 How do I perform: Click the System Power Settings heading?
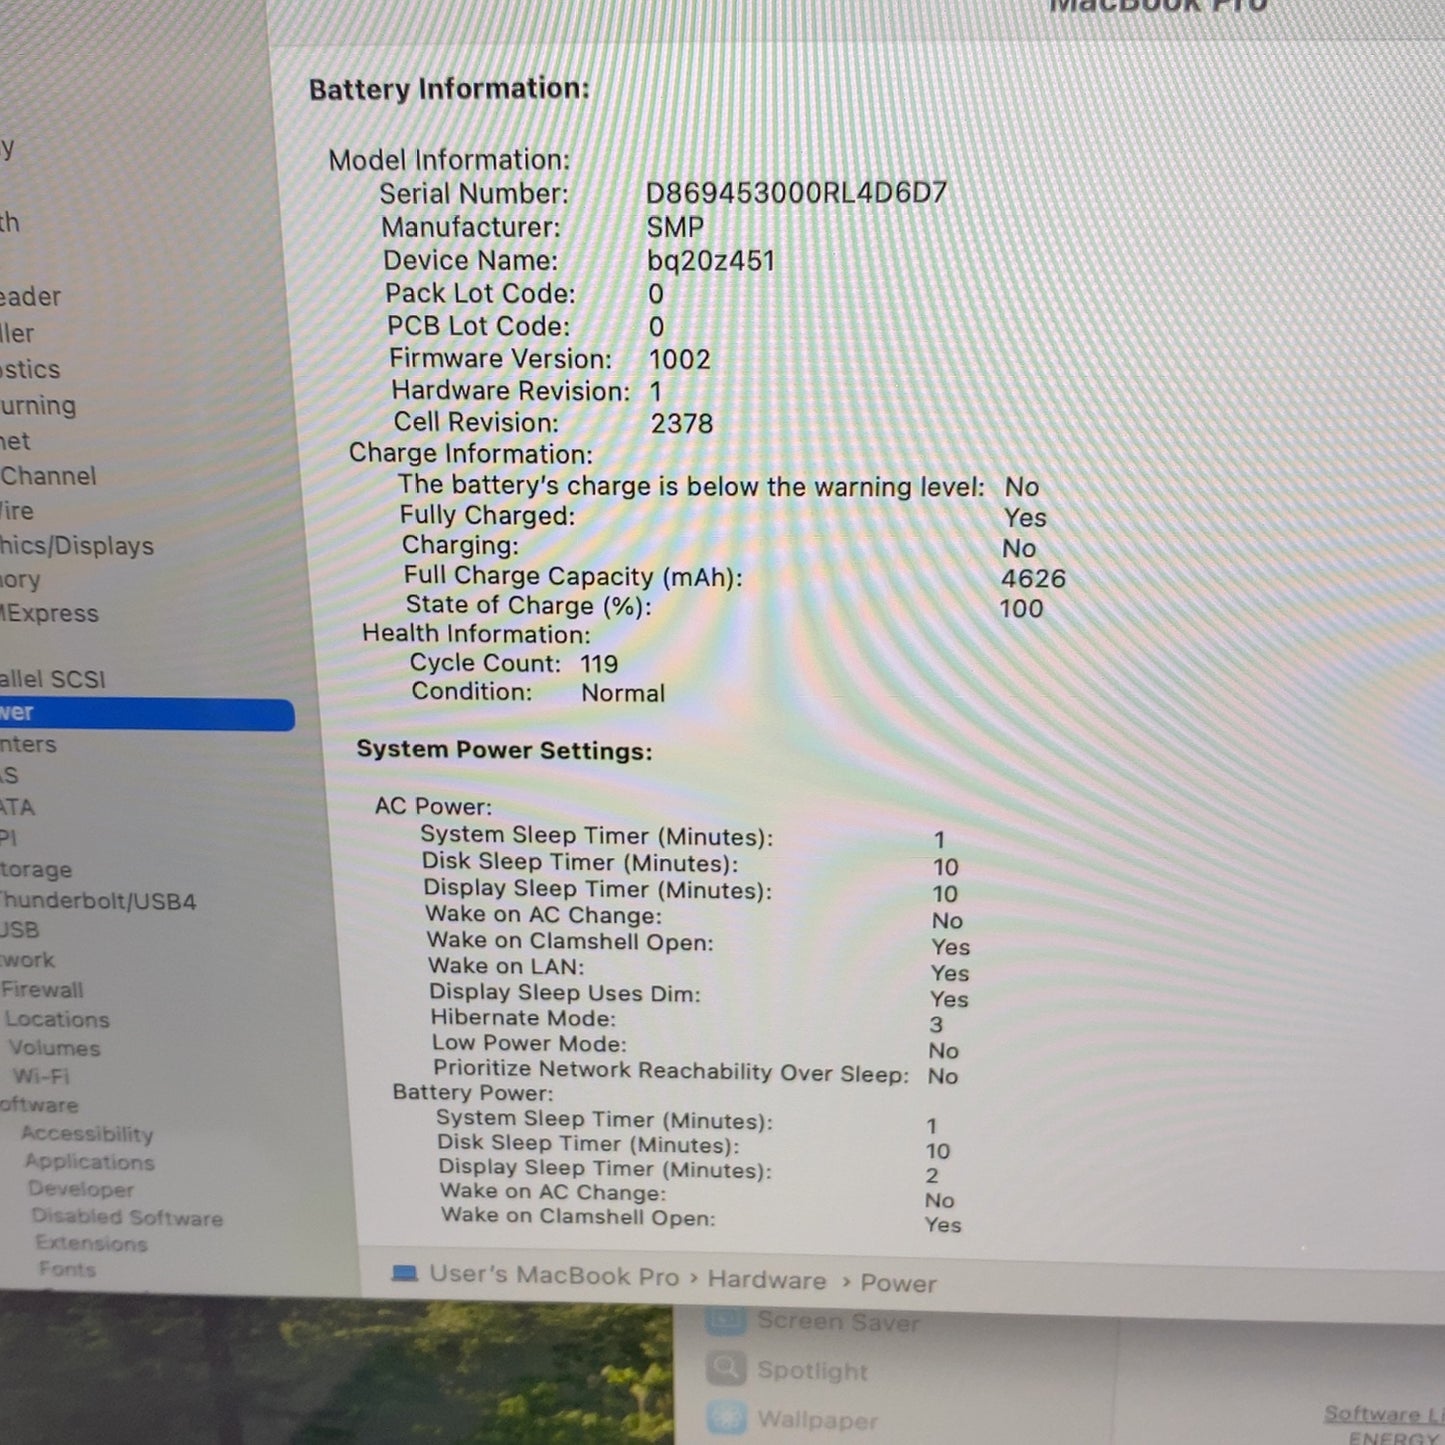[x=505, y=750]
